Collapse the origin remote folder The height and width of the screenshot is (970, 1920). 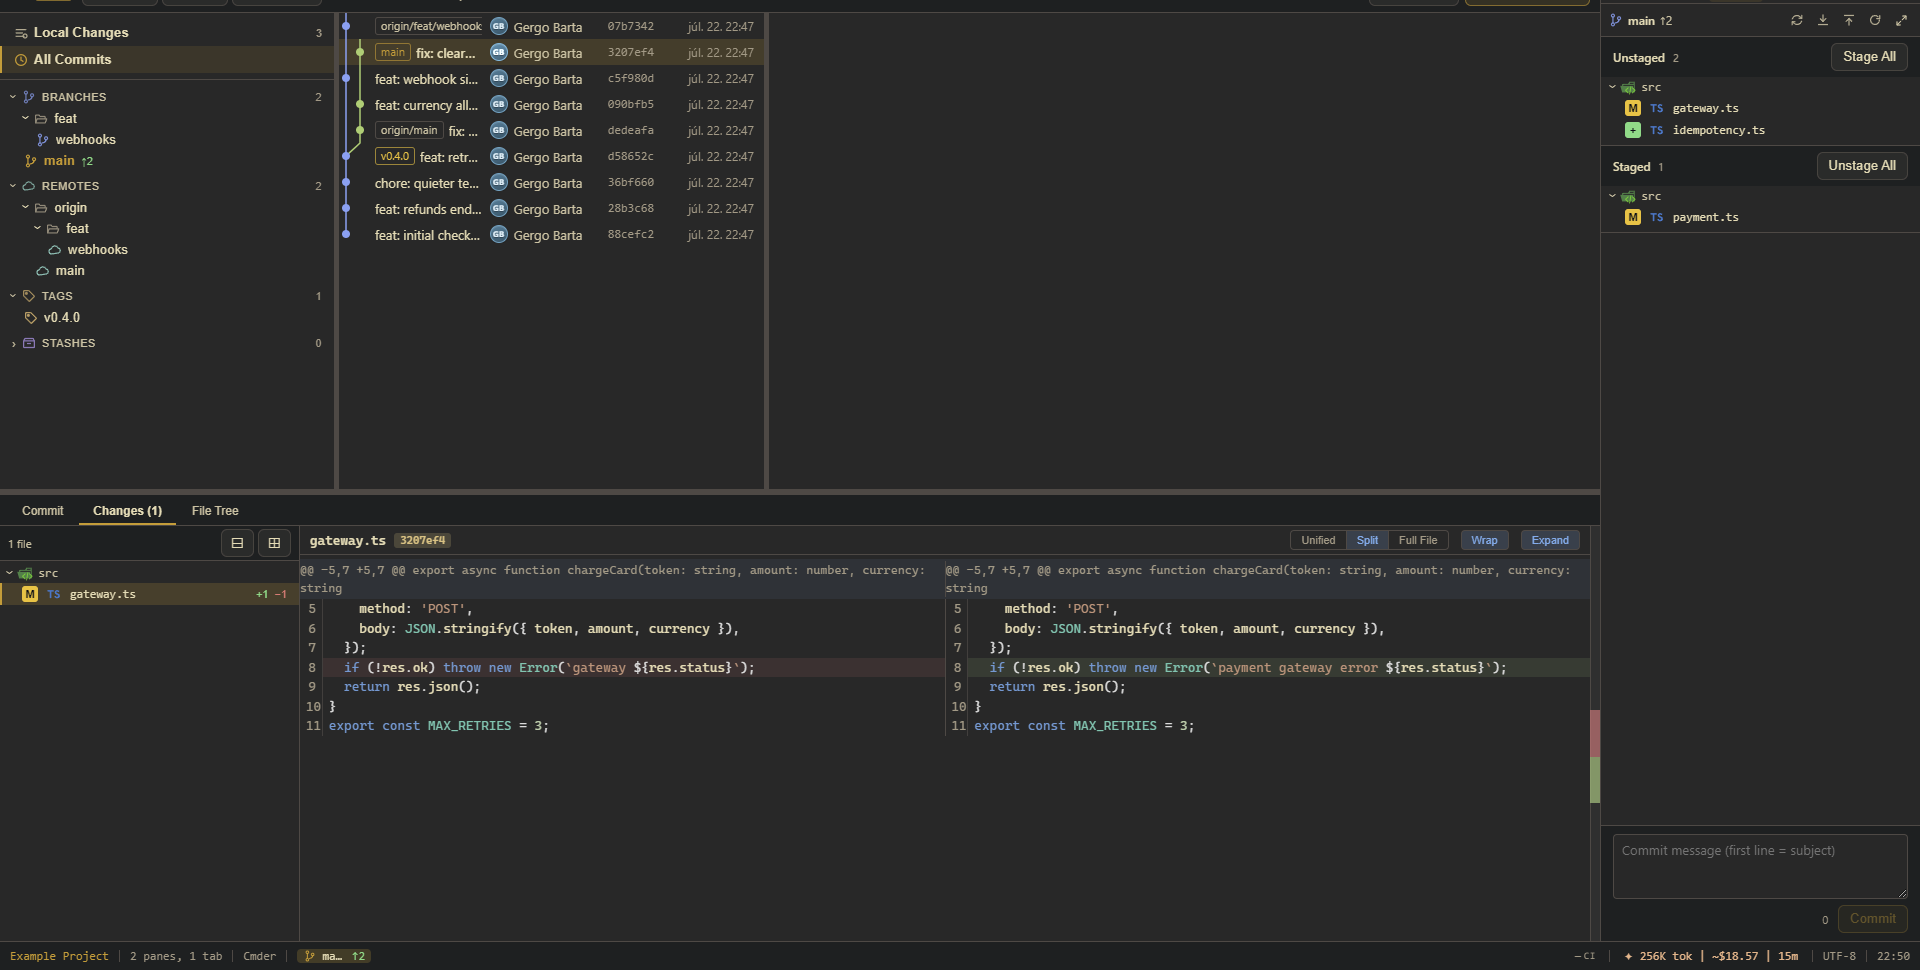coord(25,207)
